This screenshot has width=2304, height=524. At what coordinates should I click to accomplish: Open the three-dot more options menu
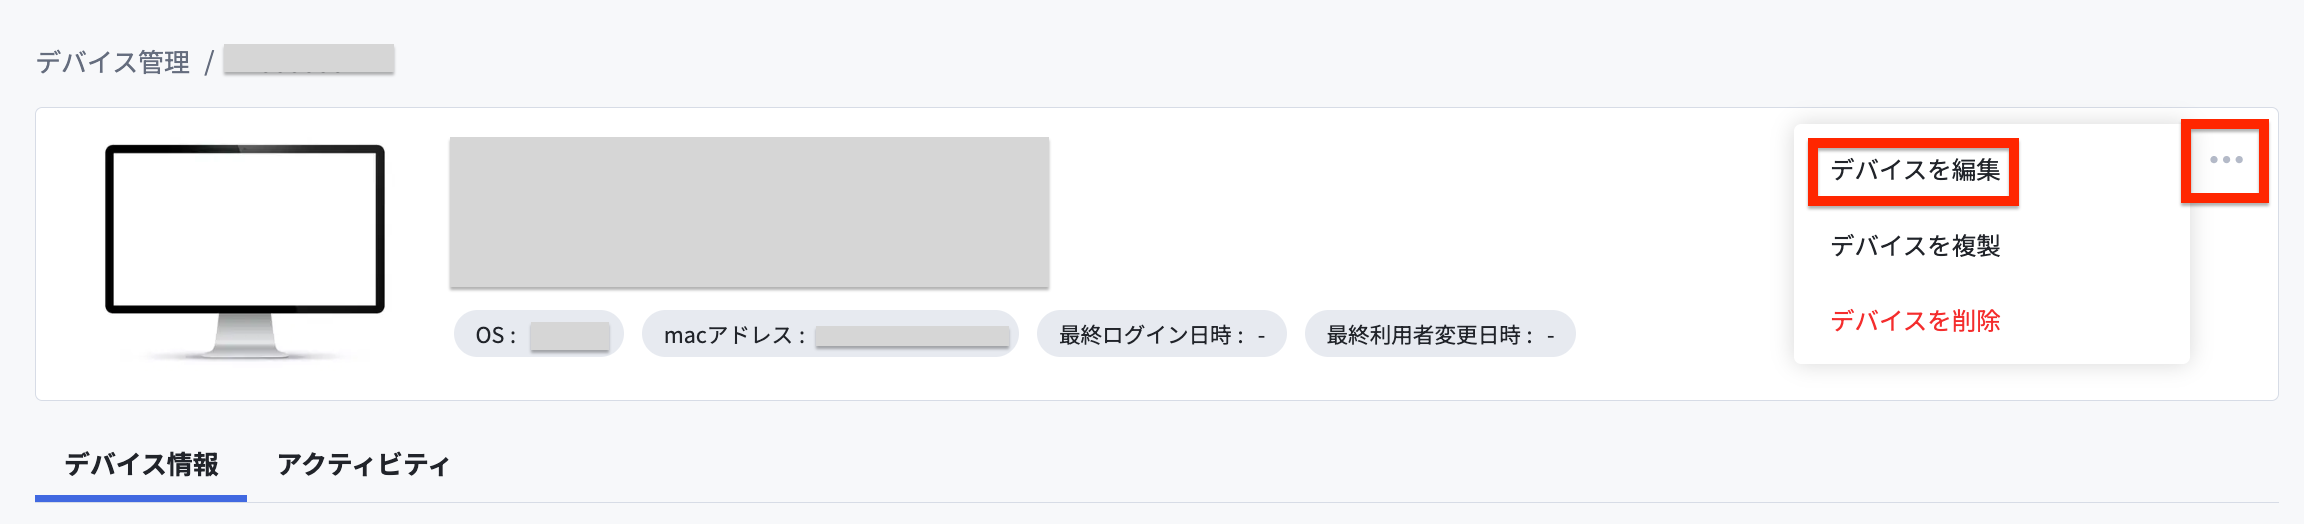pos(2226,160)
